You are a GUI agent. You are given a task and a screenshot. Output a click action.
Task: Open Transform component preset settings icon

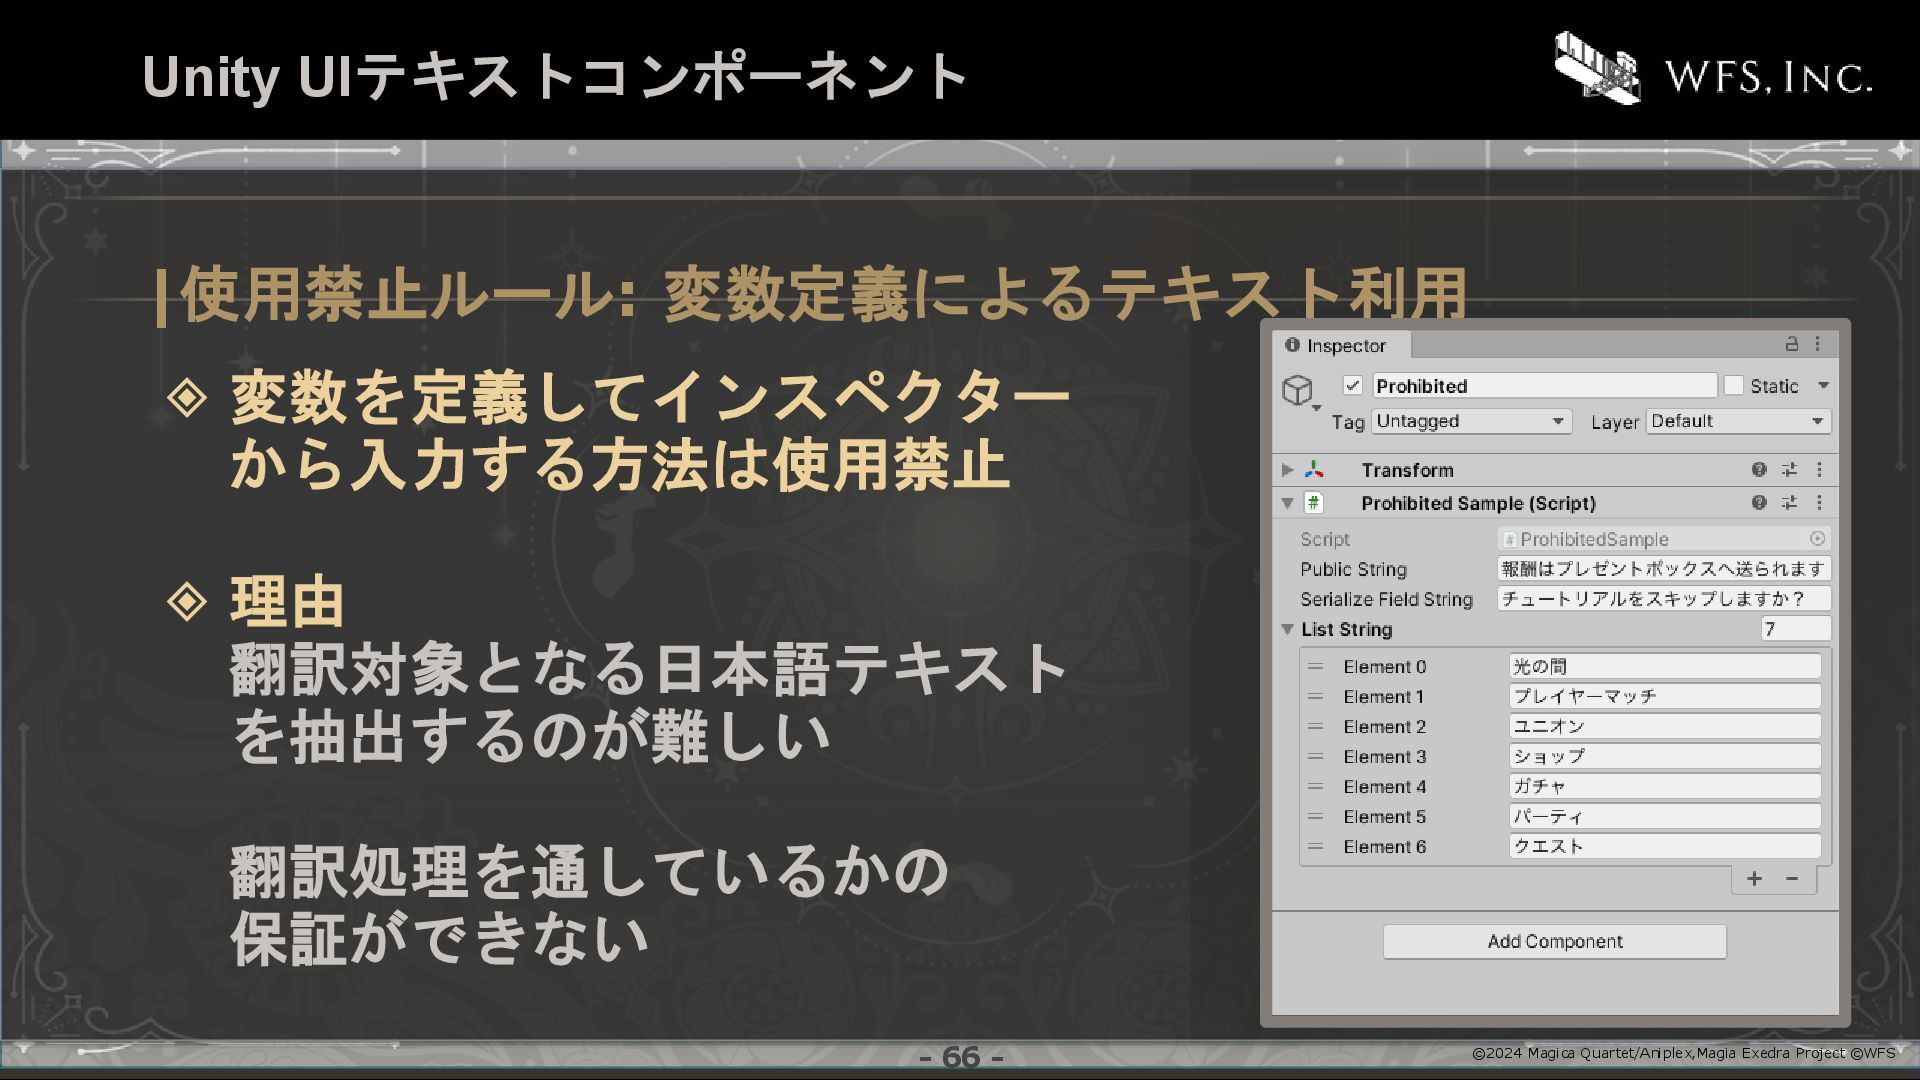(x=1789, y=470)
